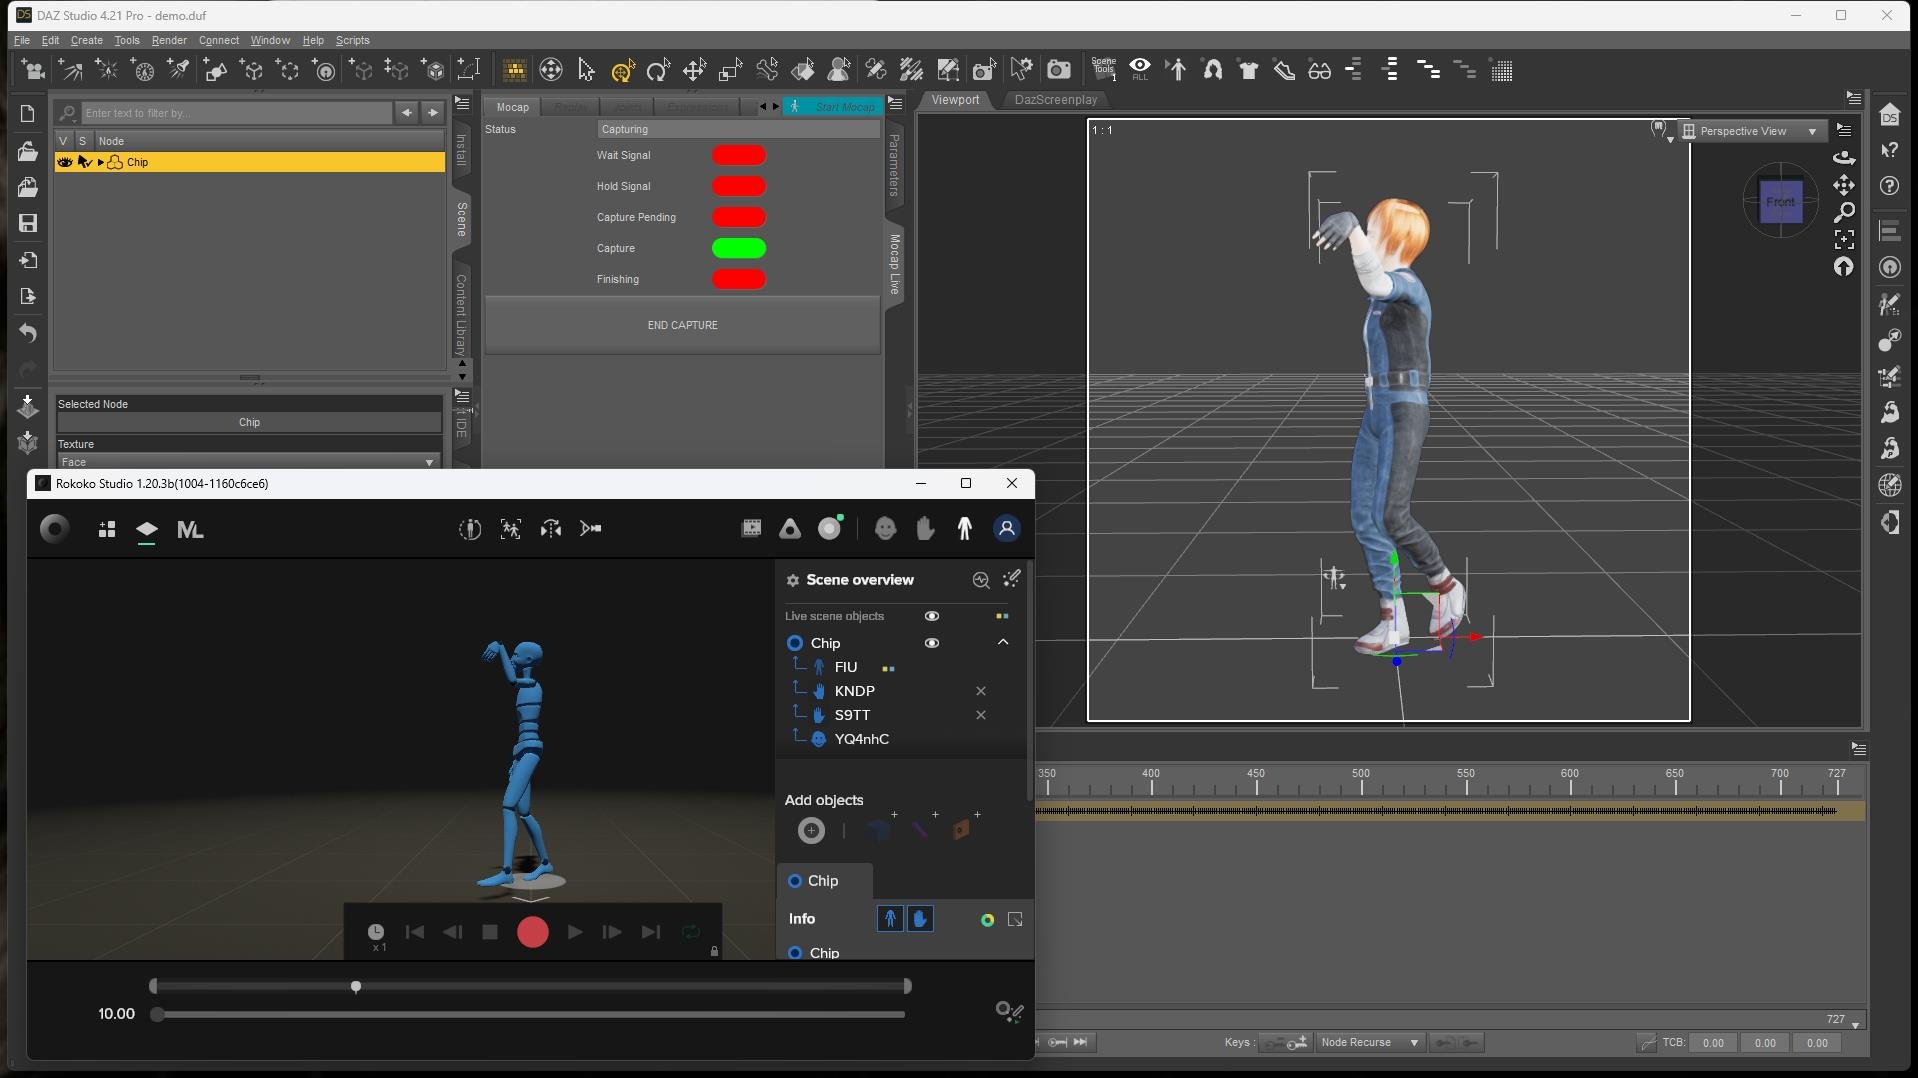Select the Node Selection arrow tool
The image size is (1918, 1078).
pyautogui.click(x=586, y=70)
